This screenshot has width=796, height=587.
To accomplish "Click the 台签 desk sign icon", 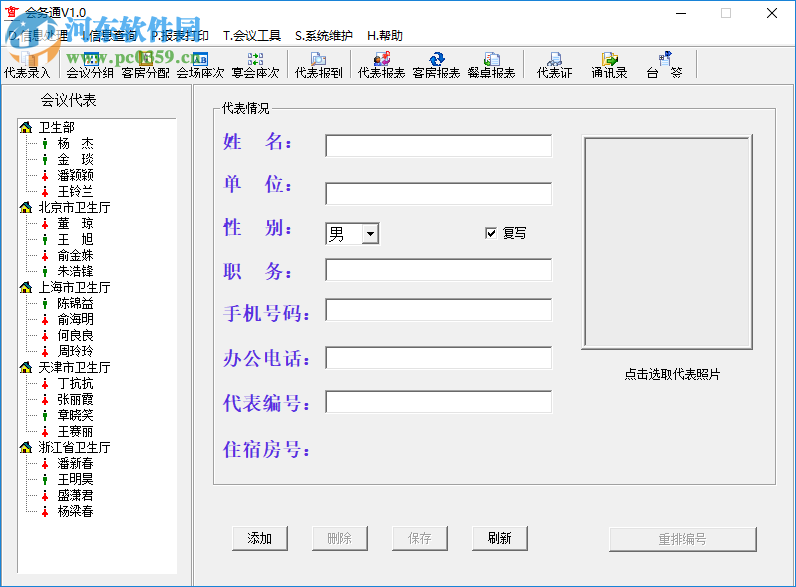I will [665, 65].
